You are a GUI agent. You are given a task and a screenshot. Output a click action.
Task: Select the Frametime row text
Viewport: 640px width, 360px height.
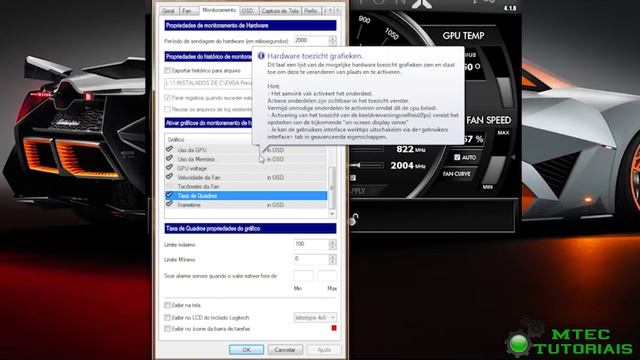pos(189,205)
